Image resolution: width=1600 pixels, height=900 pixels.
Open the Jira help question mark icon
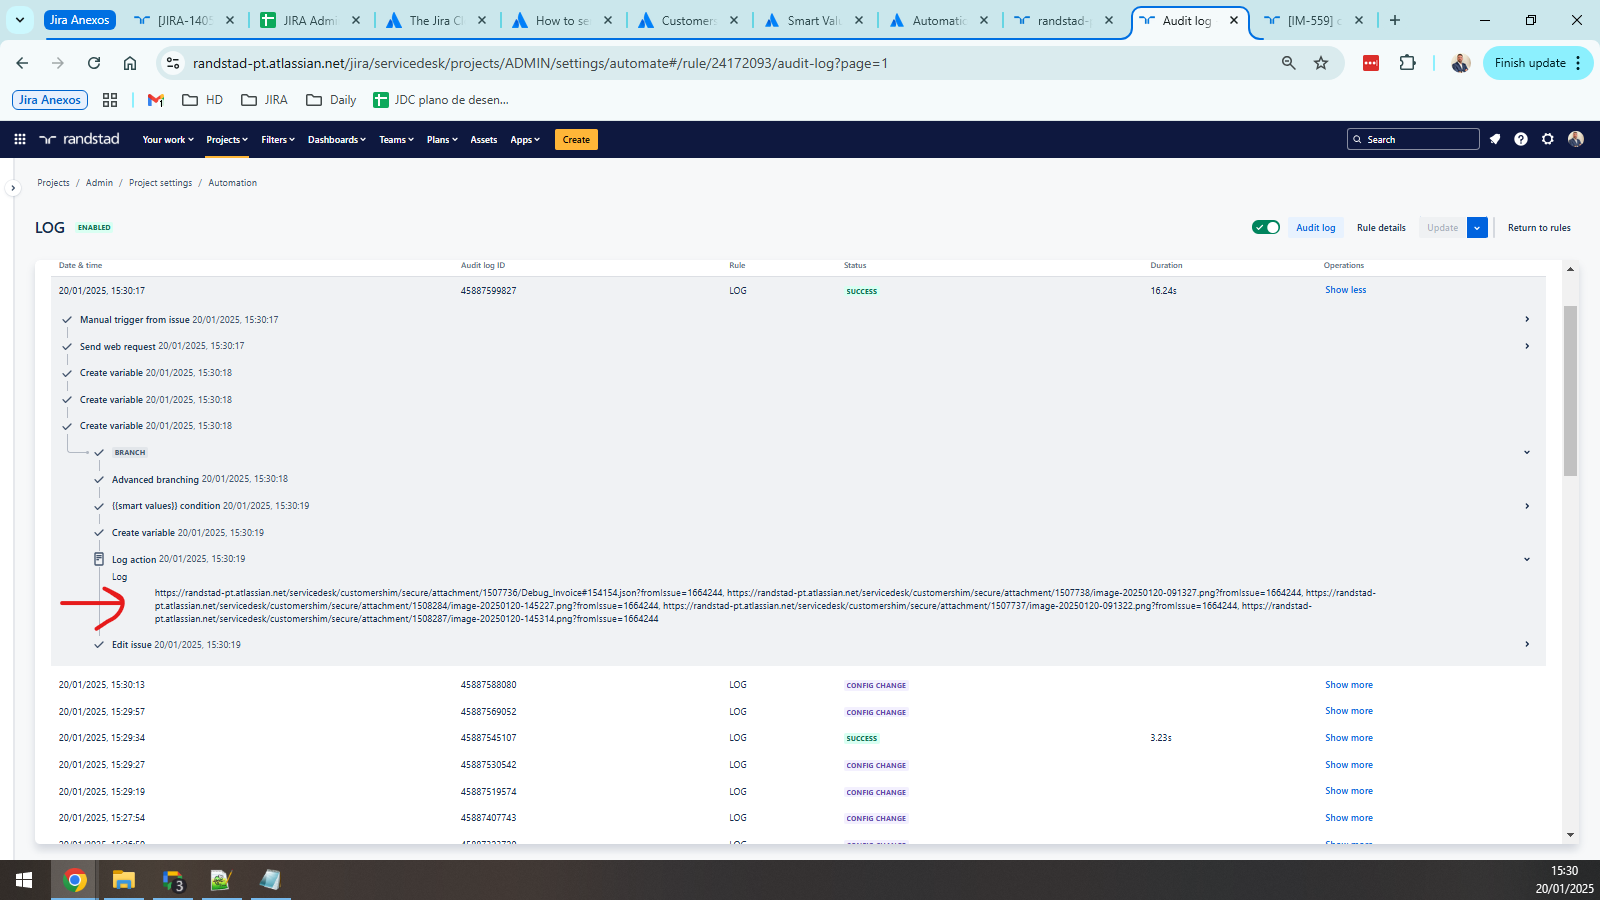coord(1521,139)
